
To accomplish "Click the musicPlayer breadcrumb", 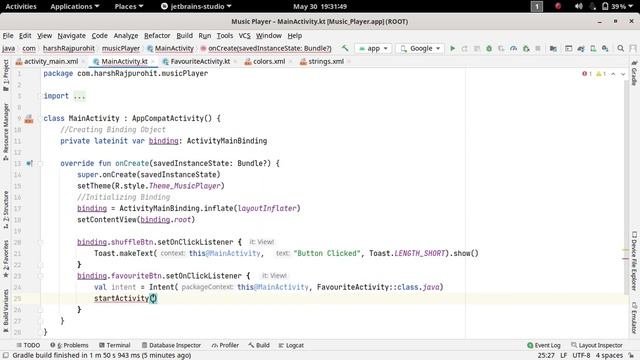I will coord(121,48).
